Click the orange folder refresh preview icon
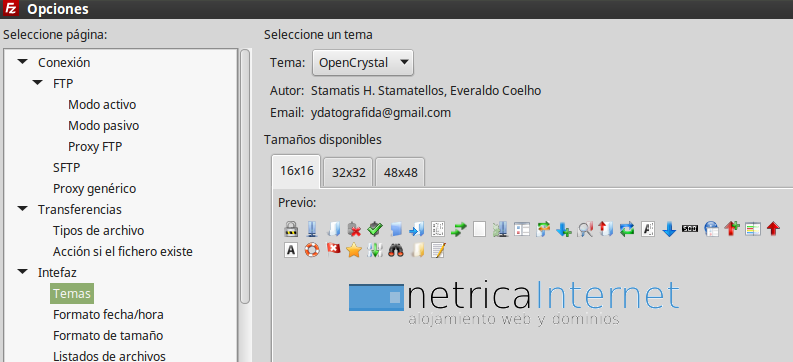 pos(543,229)
